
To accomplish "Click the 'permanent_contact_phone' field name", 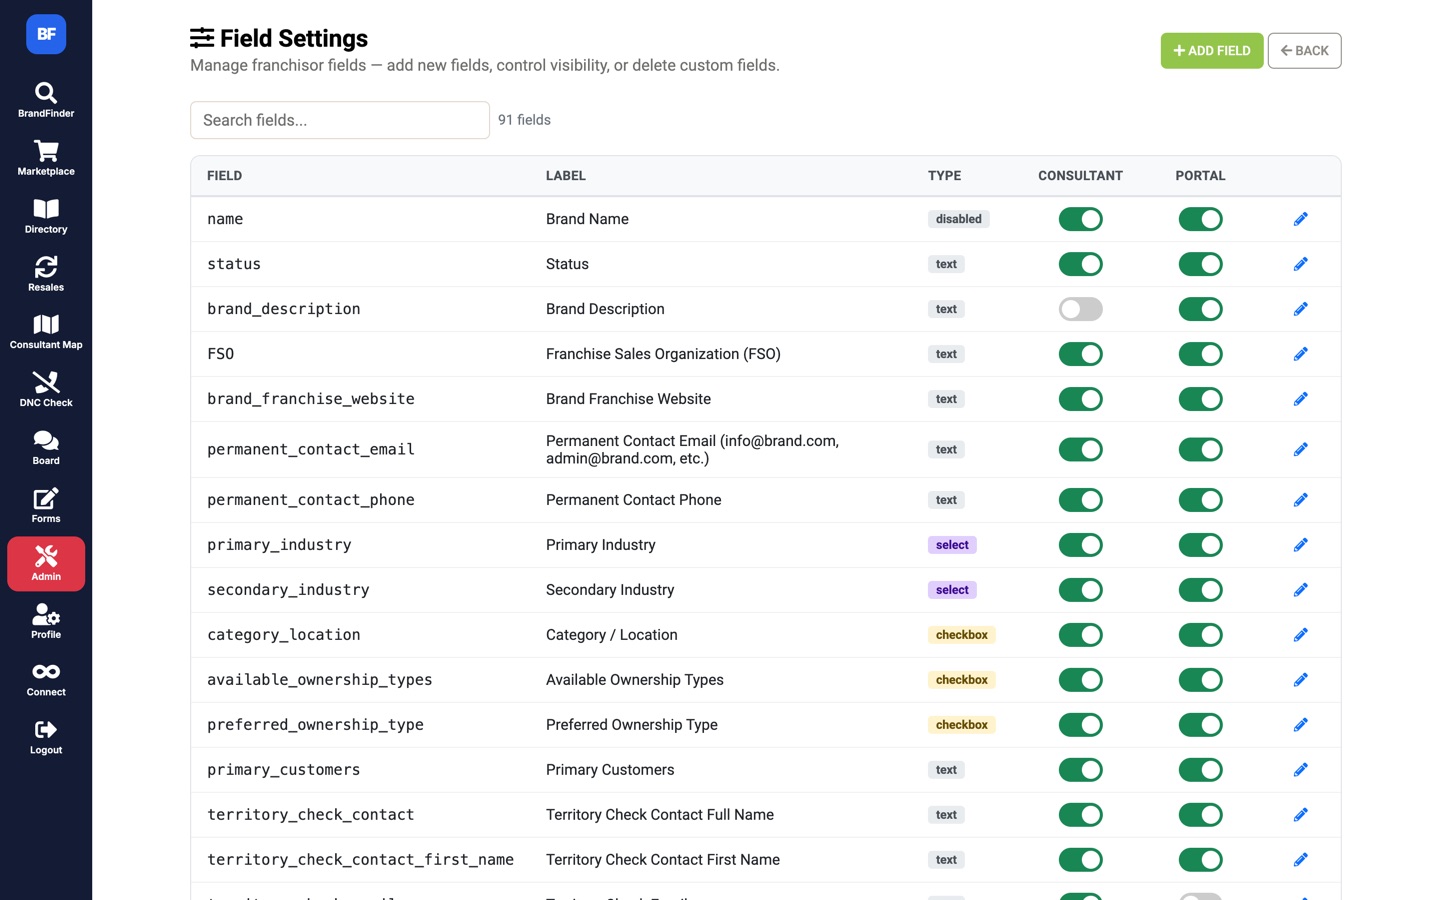I will pos(311,500).
